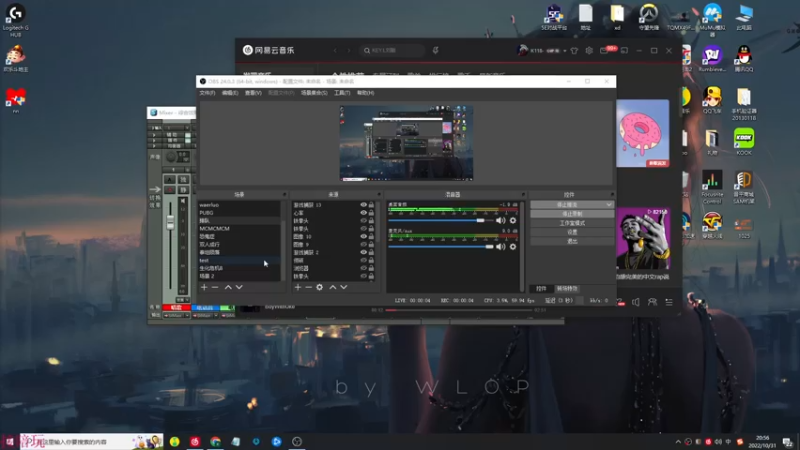Image resolution: width=800 pixels, height=450 pixels.
Task: Click the 停止录制 button
Action: point(572,214)
